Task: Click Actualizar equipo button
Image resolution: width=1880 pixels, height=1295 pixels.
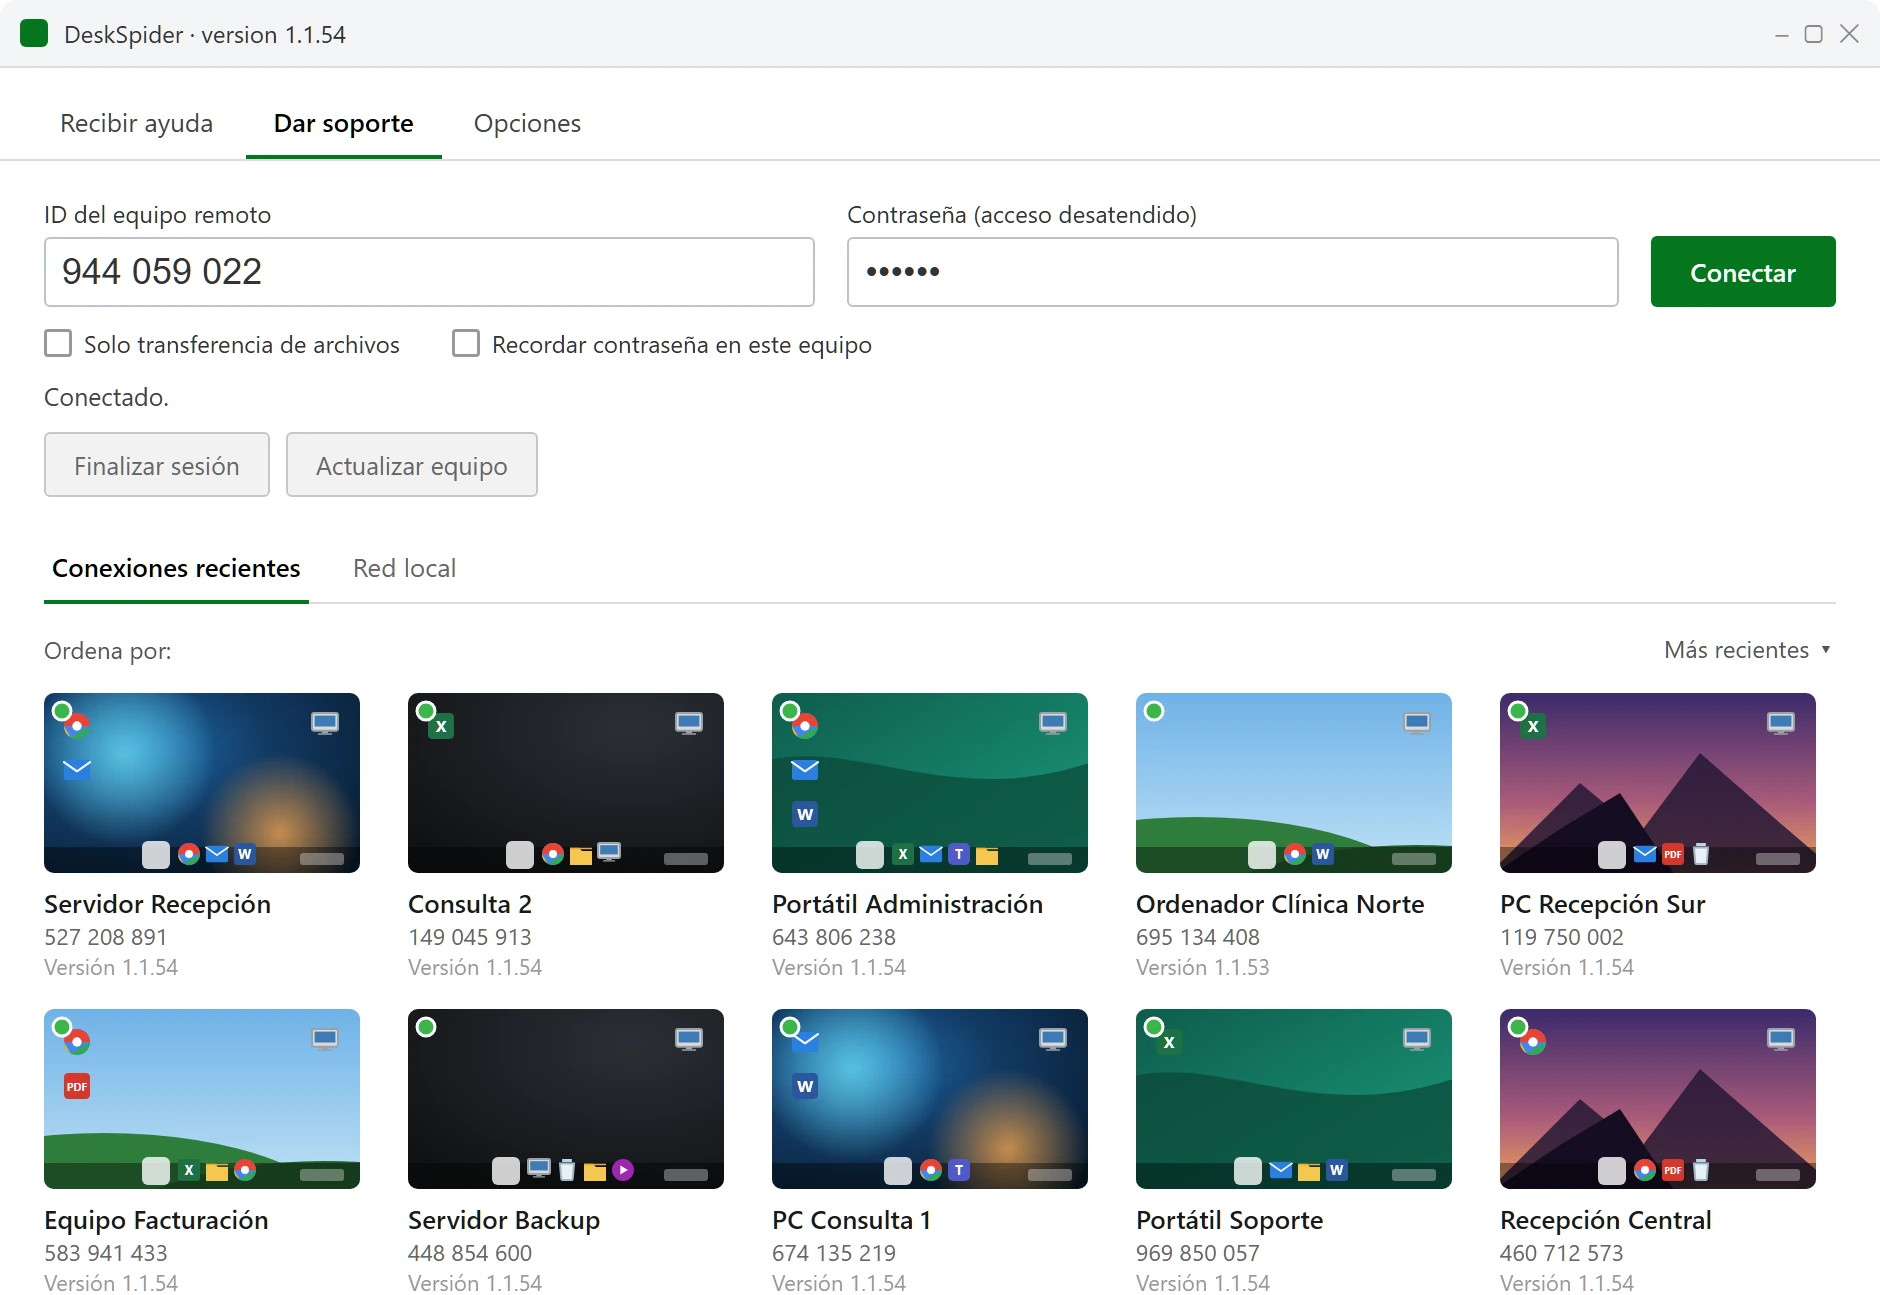Action: [x=412, y=465]
